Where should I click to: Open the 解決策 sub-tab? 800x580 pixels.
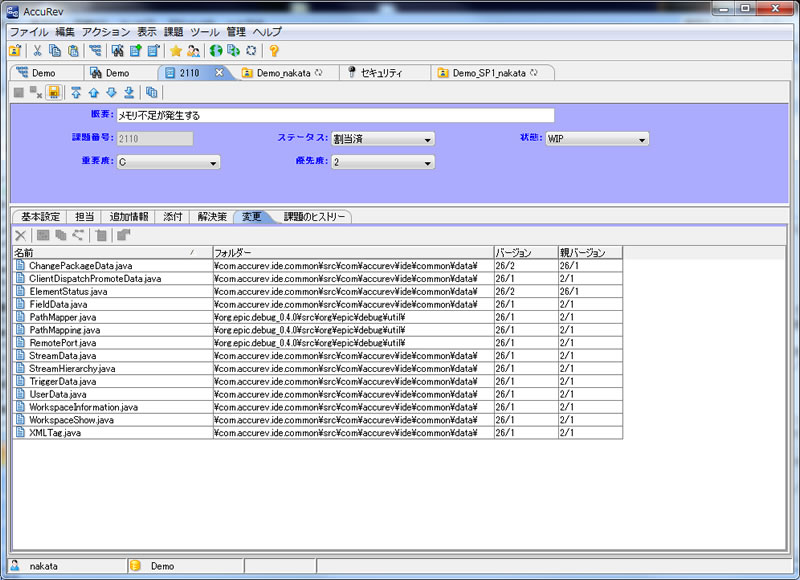pyautogui.click(x=212, y=217)
